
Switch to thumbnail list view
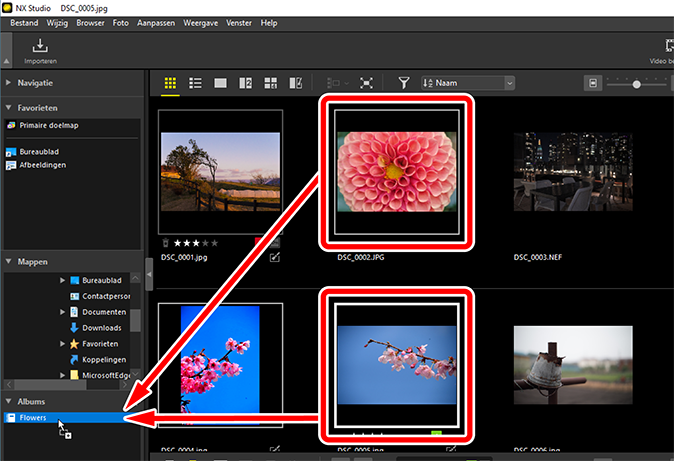coord(195,83)
